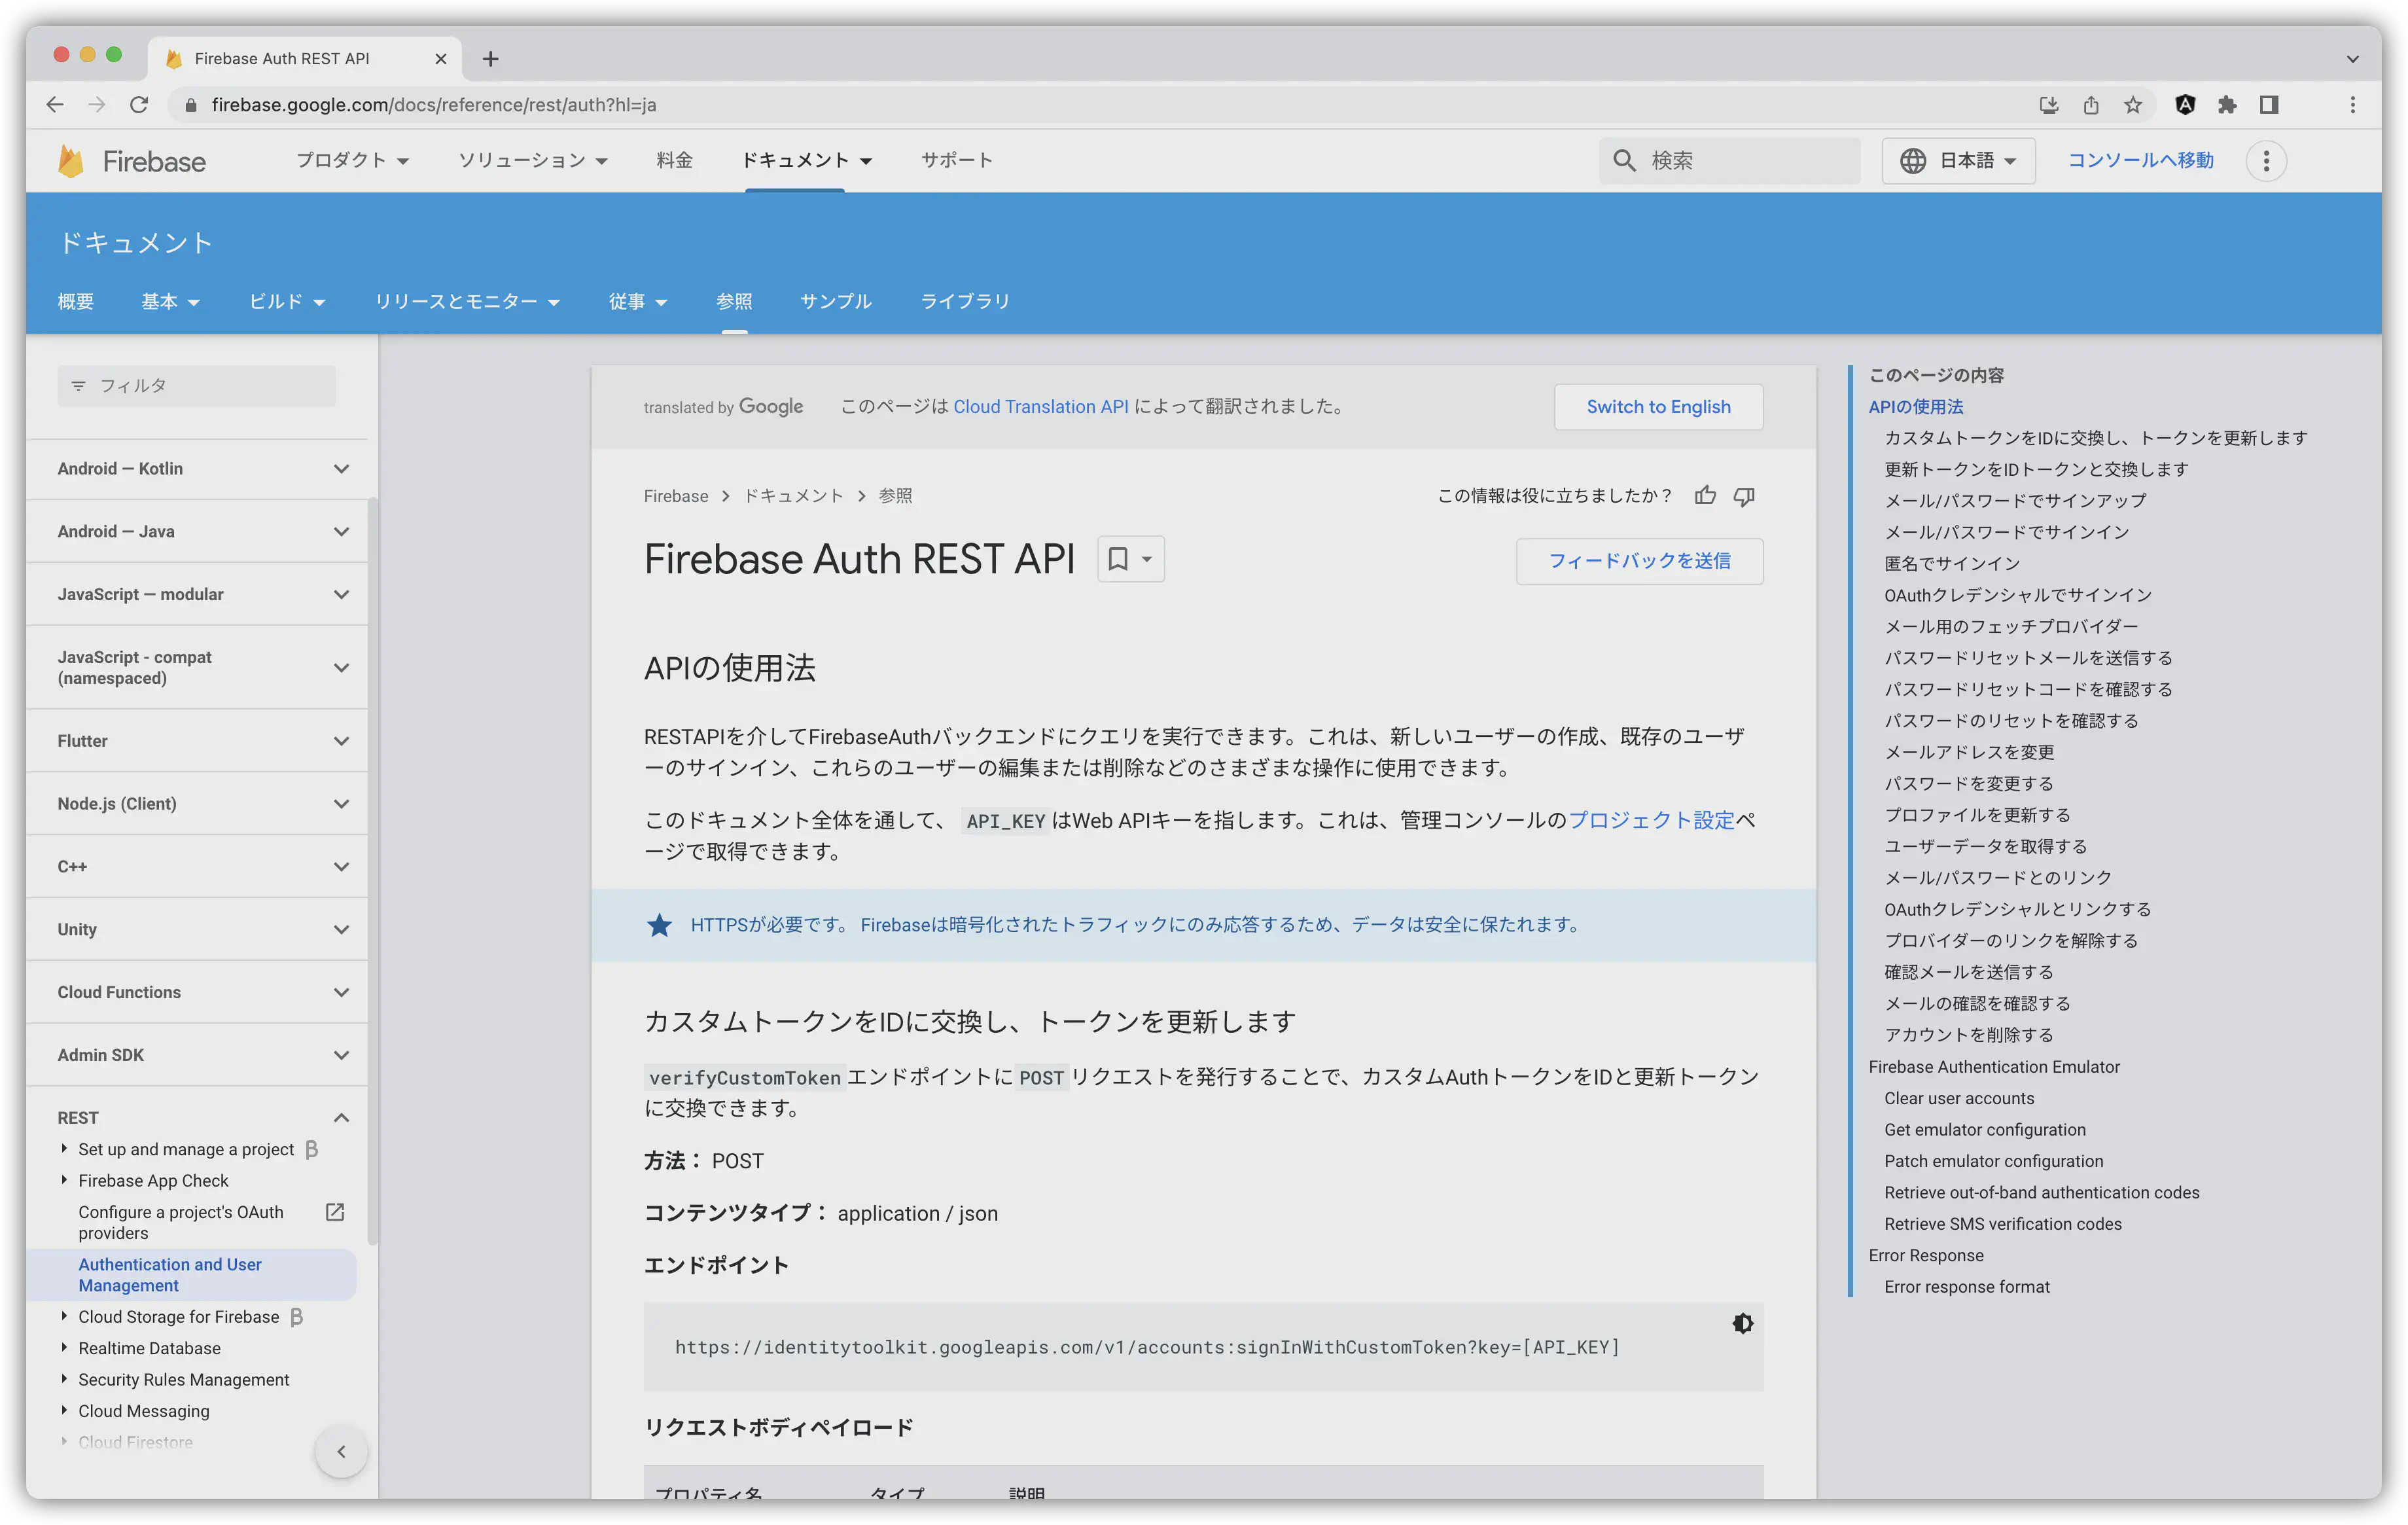Screen dimensions: 2408x1525
Task: Open プロジェクト設定 link
Action: tap(1652, 820)
